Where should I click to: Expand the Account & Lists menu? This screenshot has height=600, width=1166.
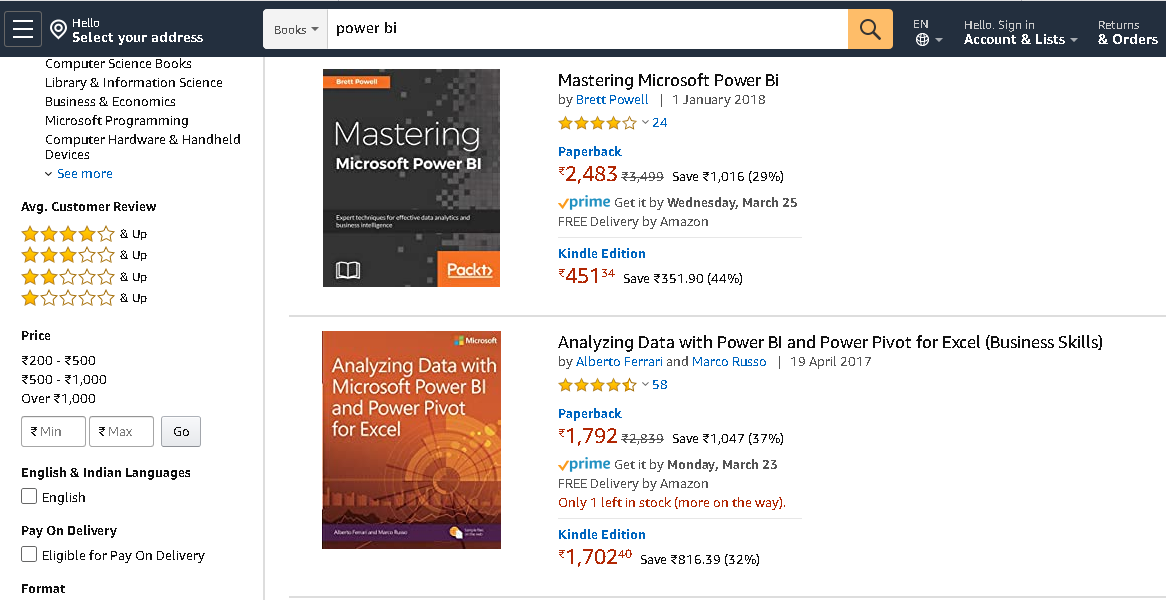(x=1020, y=39)
